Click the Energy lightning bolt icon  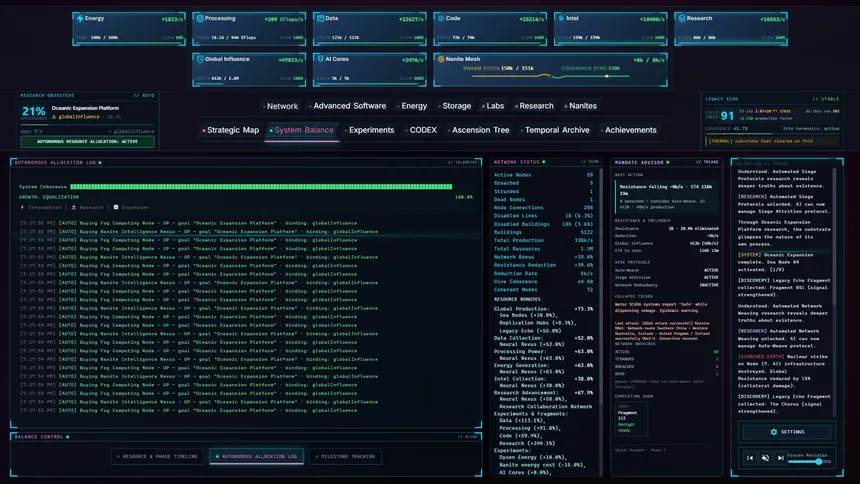[x=80, y=18]
